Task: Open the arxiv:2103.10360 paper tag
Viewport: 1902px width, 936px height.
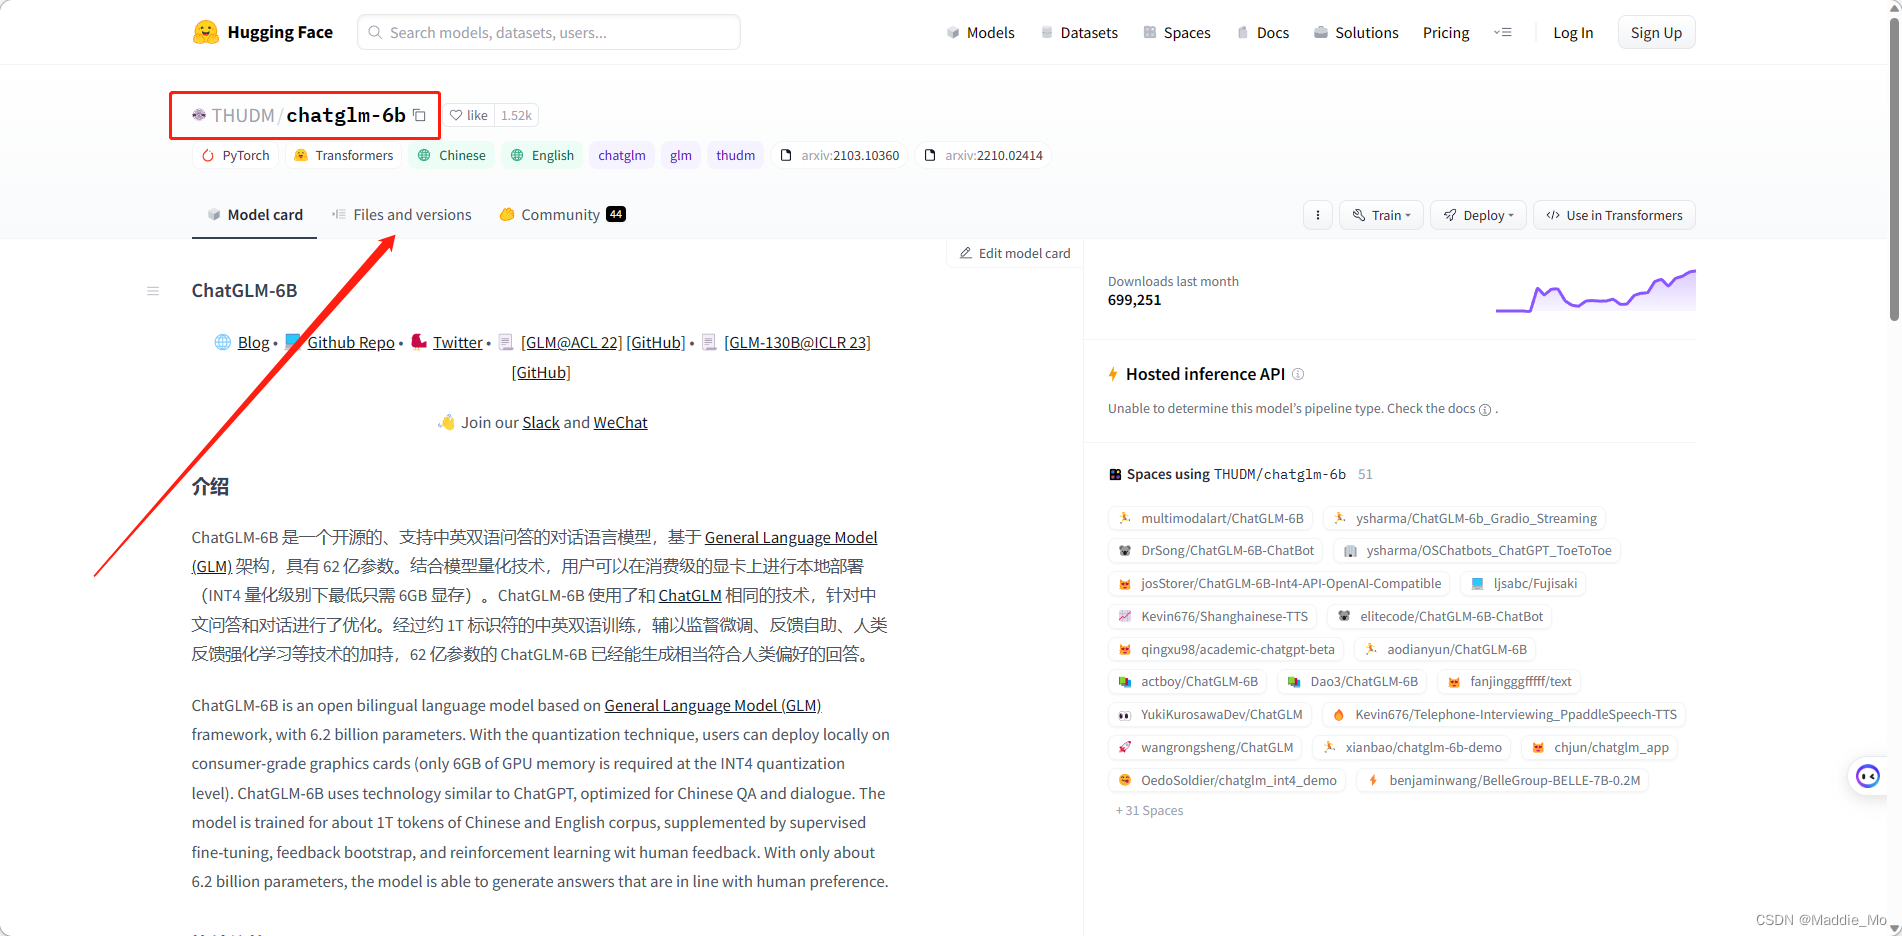Action: 840,155
